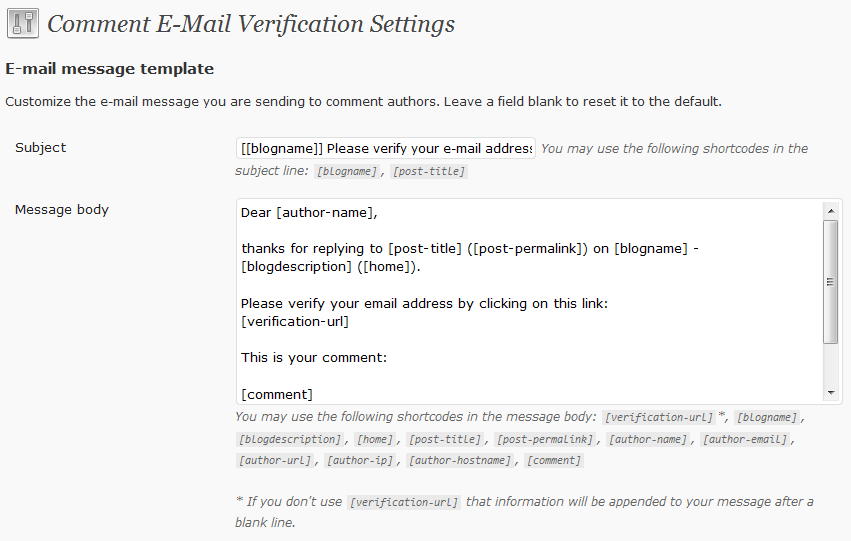Click the Comment E-Mail Verification Settings heading

coord(251,24)
